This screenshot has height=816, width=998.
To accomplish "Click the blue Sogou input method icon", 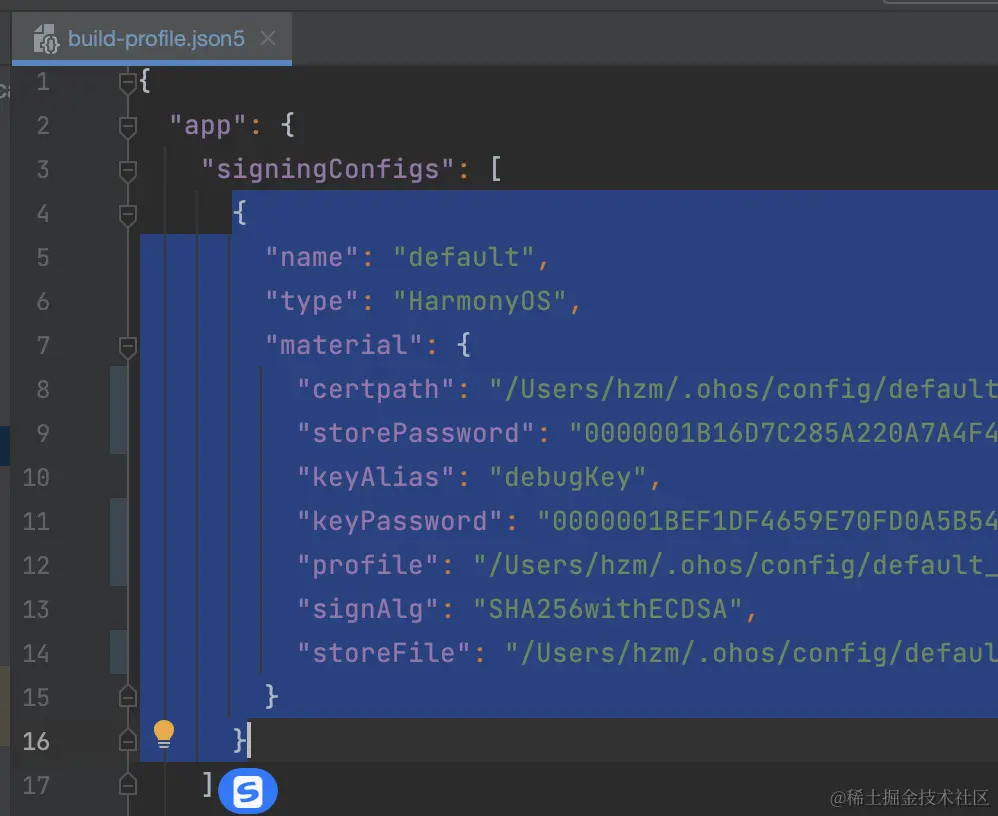I will tap(248, 792).
